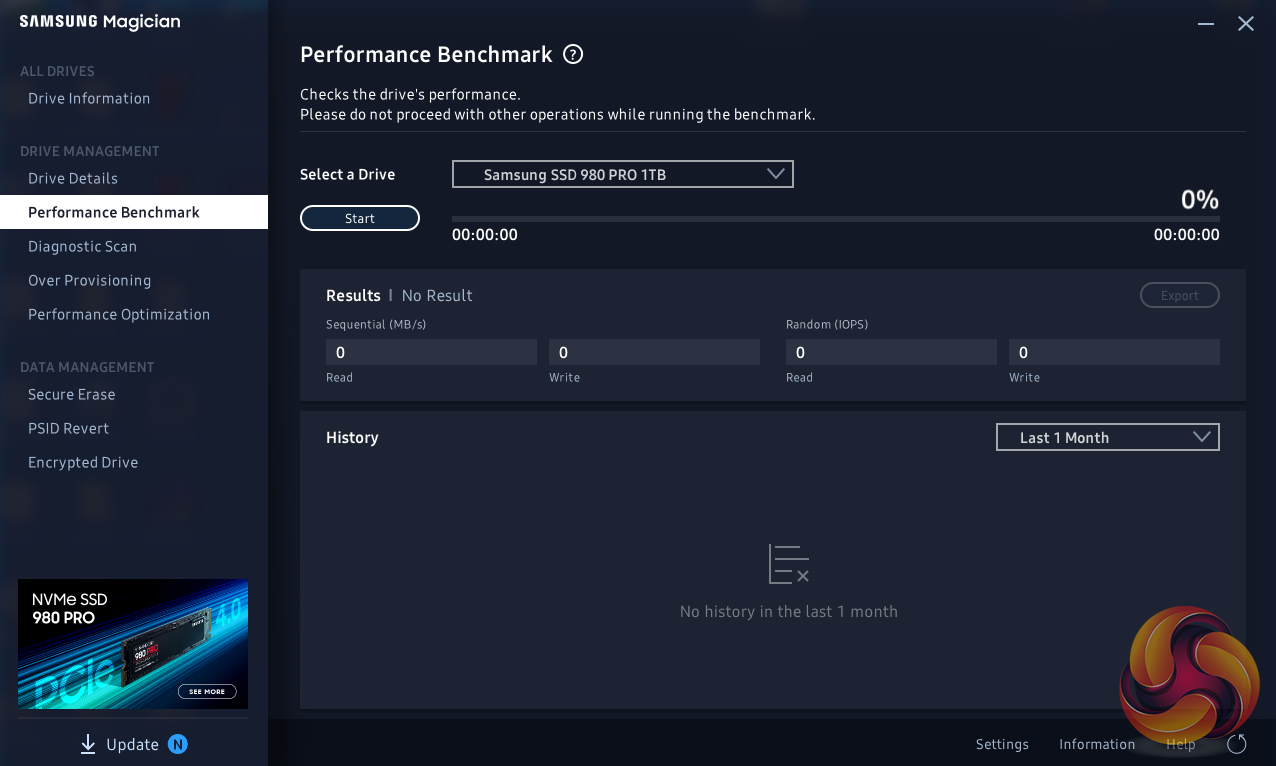The image size is (1276, 766).
Task: Go to Drive Details page
Action: point(73,178)
